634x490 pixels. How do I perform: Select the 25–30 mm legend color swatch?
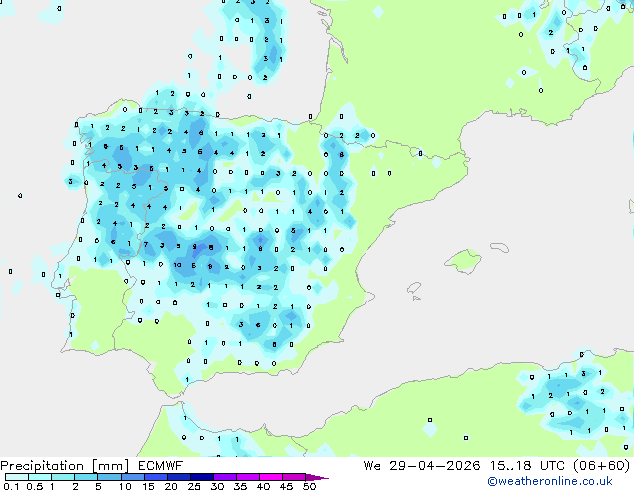tap(201, 477)
